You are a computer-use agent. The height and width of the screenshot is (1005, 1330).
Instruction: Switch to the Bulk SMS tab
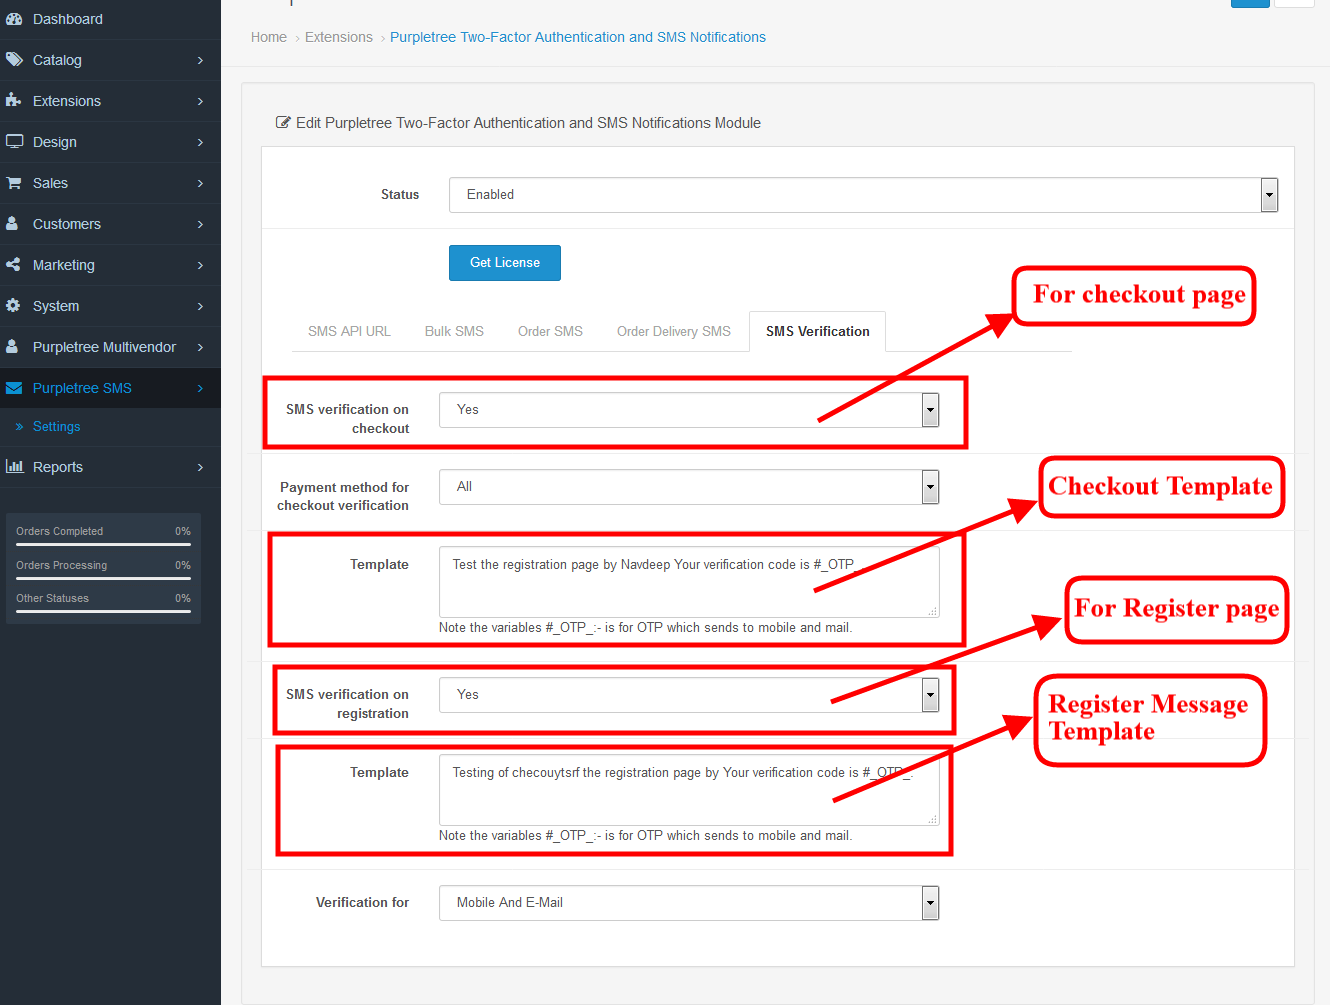point(454,332)
